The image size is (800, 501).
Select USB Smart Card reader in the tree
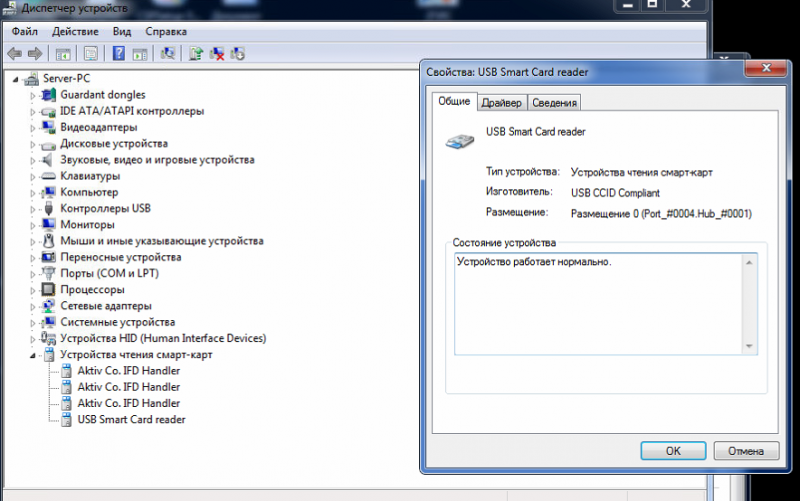[x=131, y=419]
